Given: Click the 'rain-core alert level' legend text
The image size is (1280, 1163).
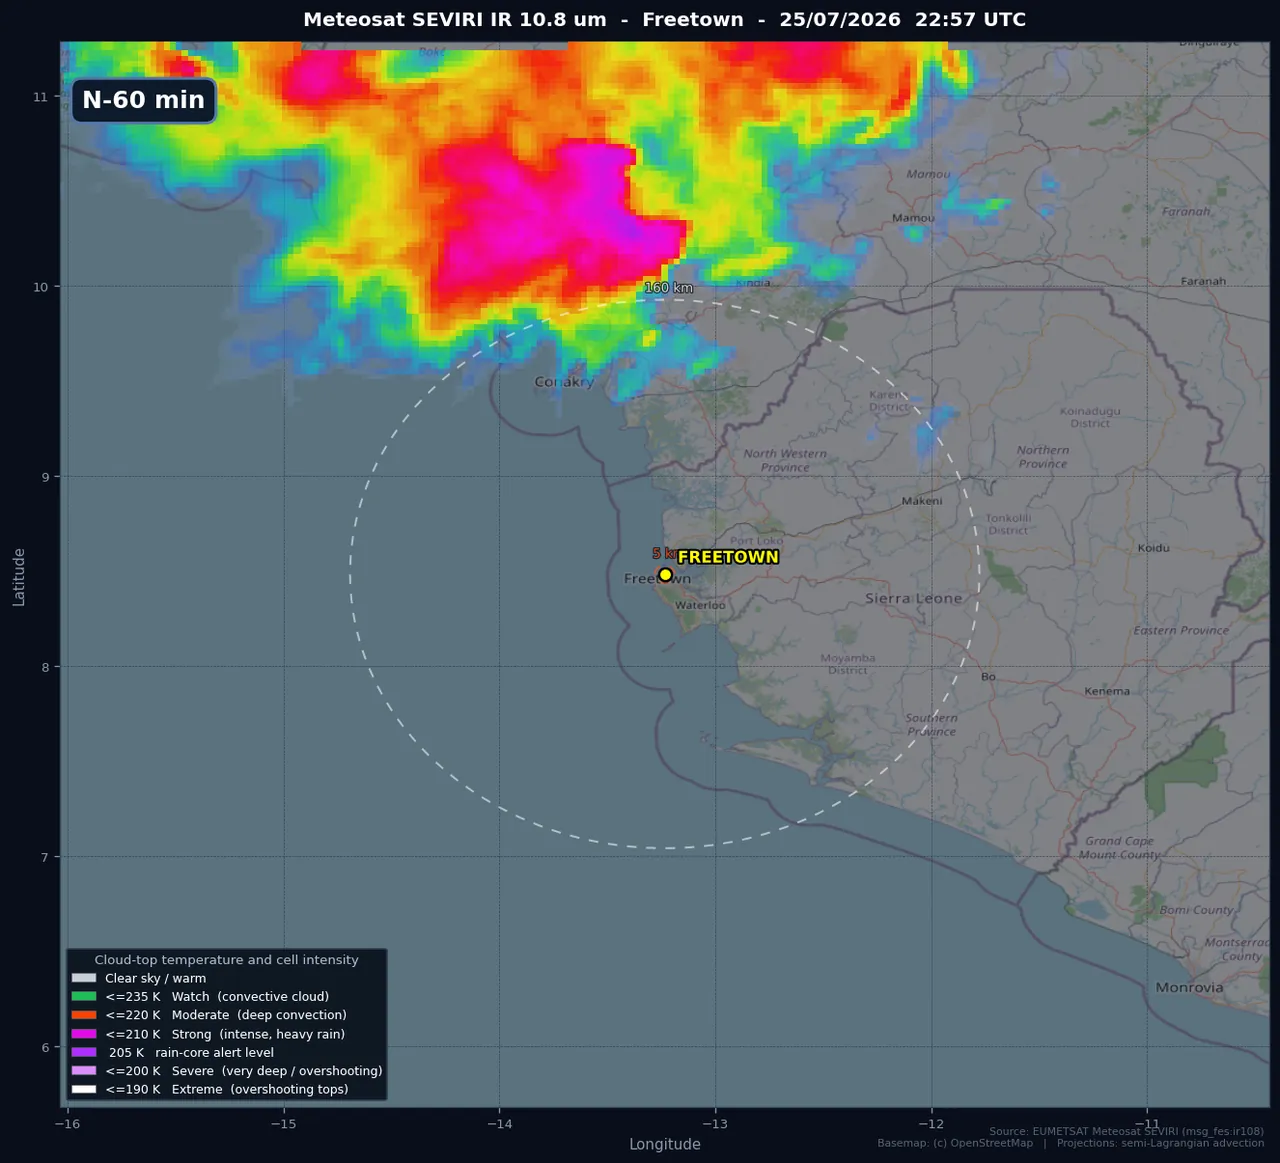Looking at the screenshot, I should [214, 1052].
